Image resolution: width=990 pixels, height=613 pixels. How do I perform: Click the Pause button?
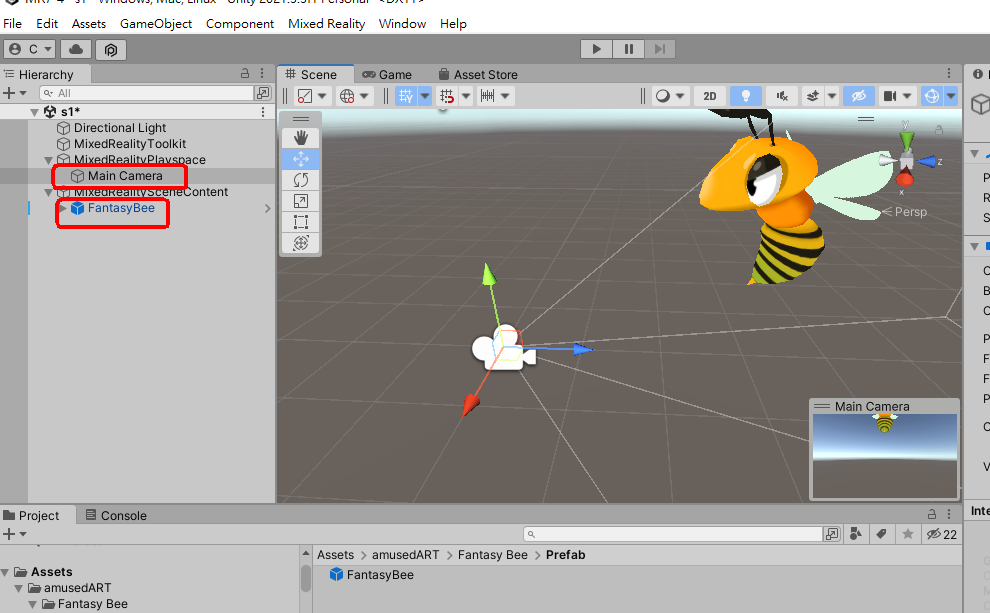coord(628,49)
